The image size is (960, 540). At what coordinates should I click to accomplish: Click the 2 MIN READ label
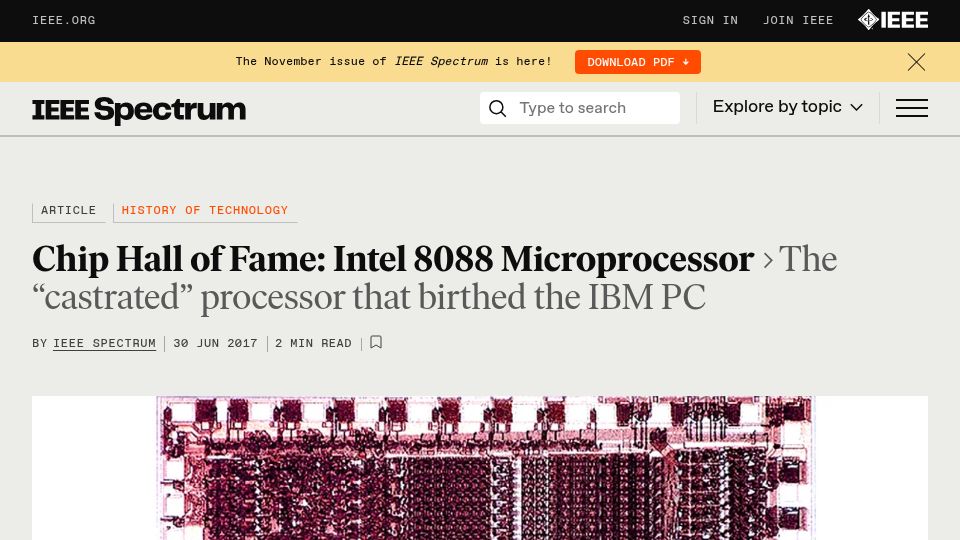(313, 343)
